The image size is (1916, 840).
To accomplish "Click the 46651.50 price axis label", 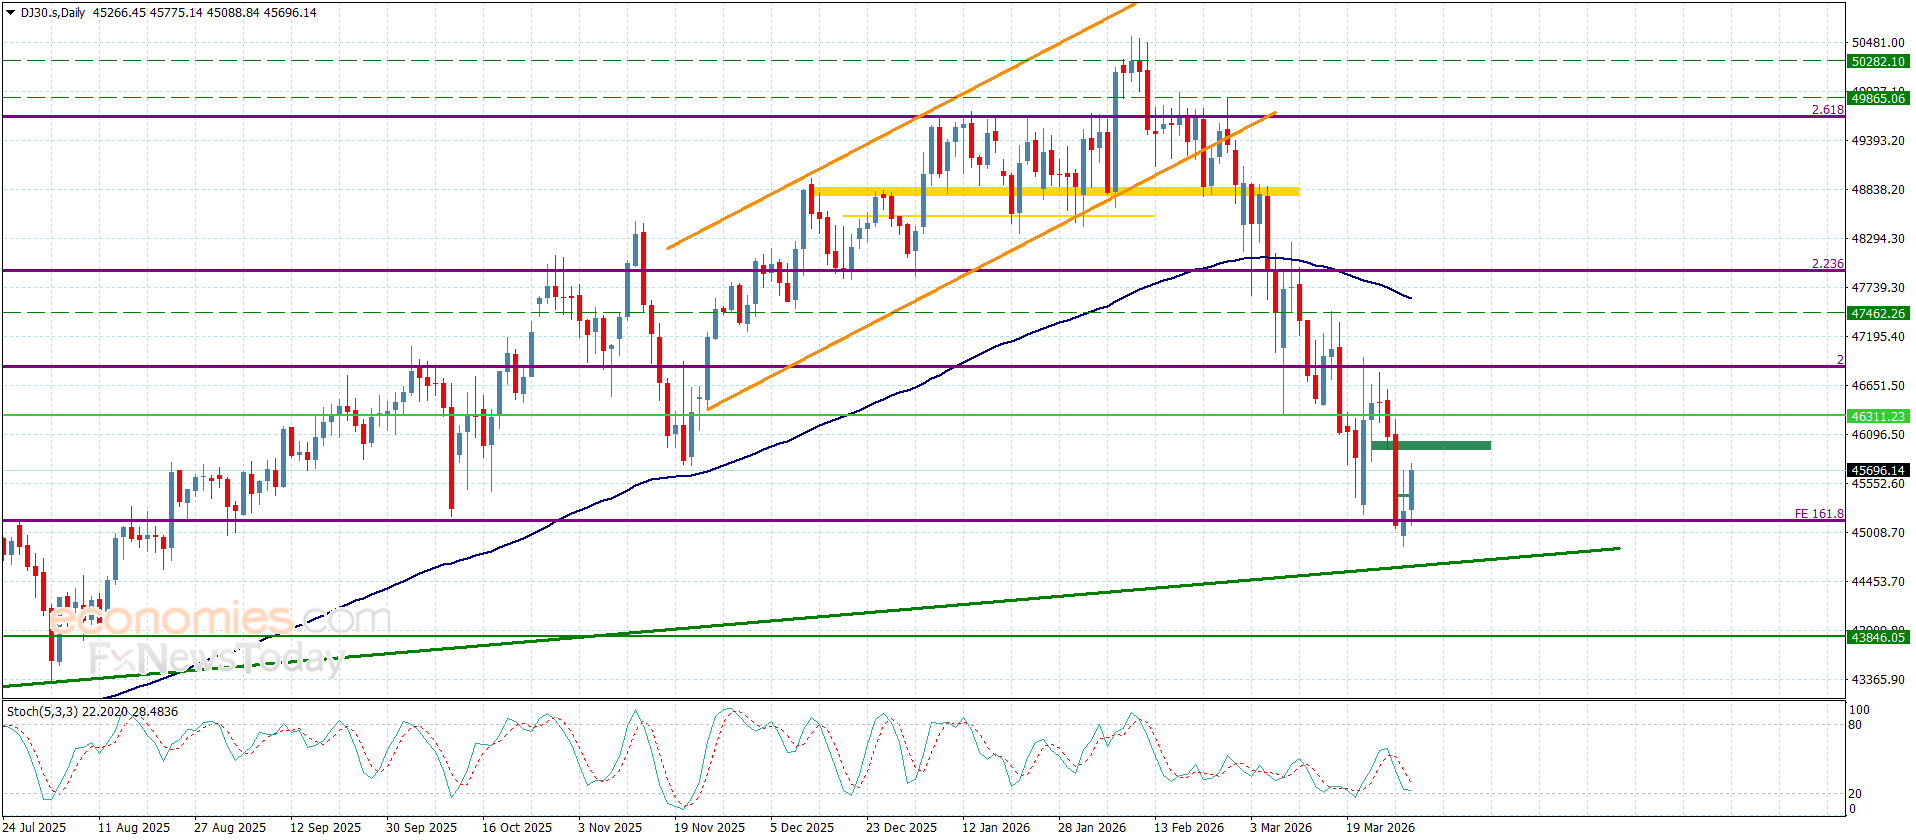I will pos(1878,386).
